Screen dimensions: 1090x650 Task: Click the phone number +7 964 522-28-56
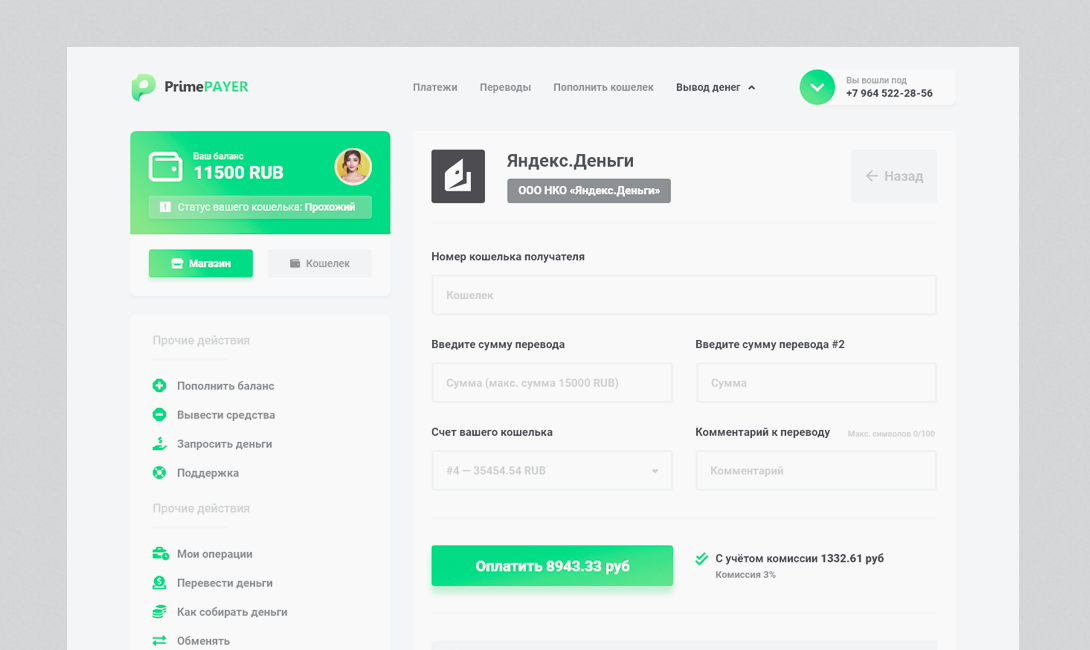click(x=889, y=94)
